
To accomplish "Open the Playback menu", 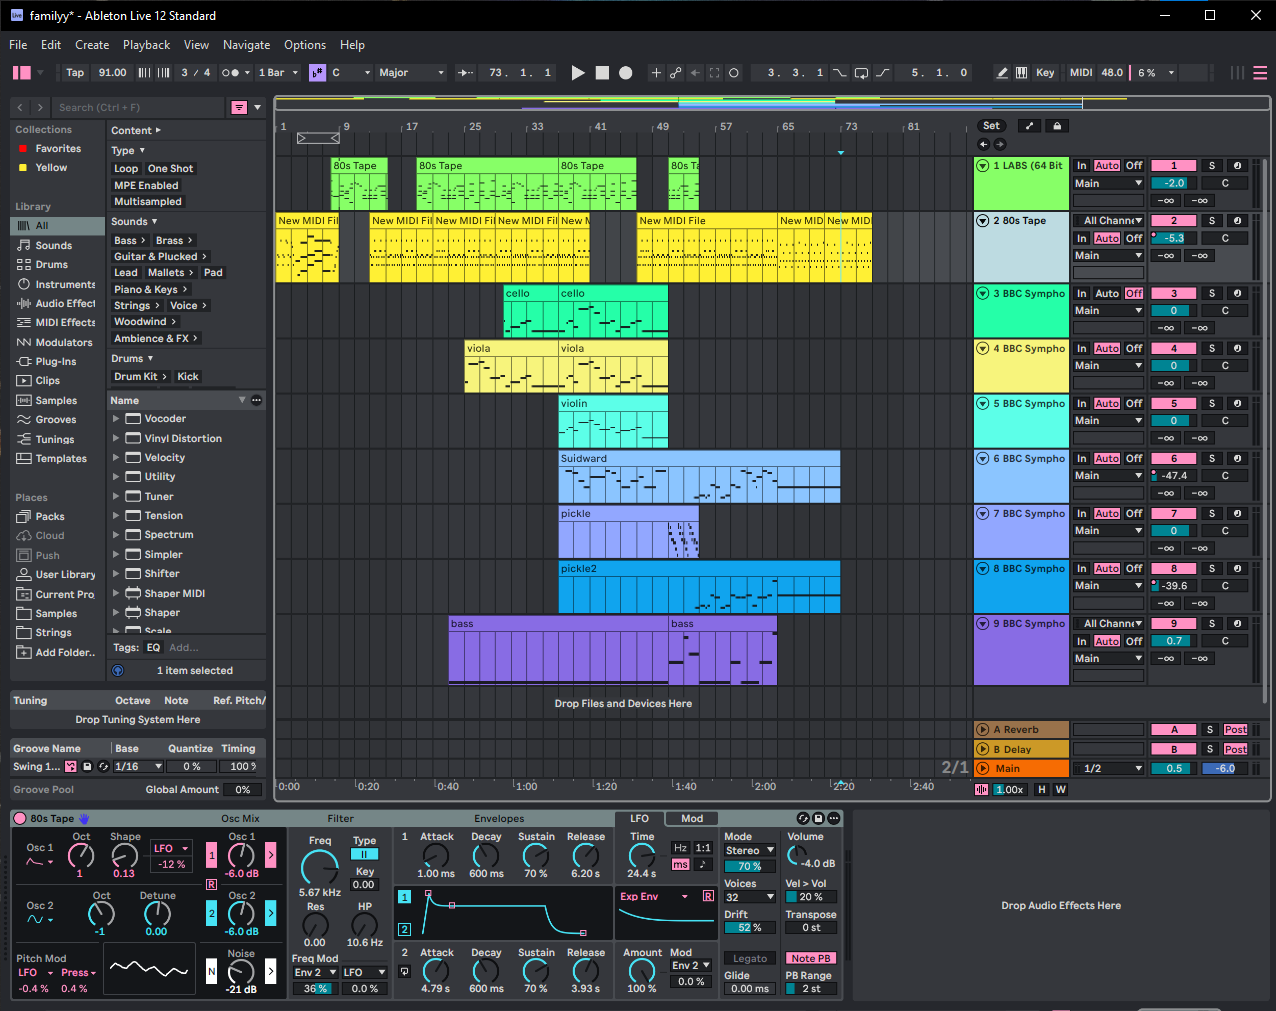I will (x=146, y=45).
